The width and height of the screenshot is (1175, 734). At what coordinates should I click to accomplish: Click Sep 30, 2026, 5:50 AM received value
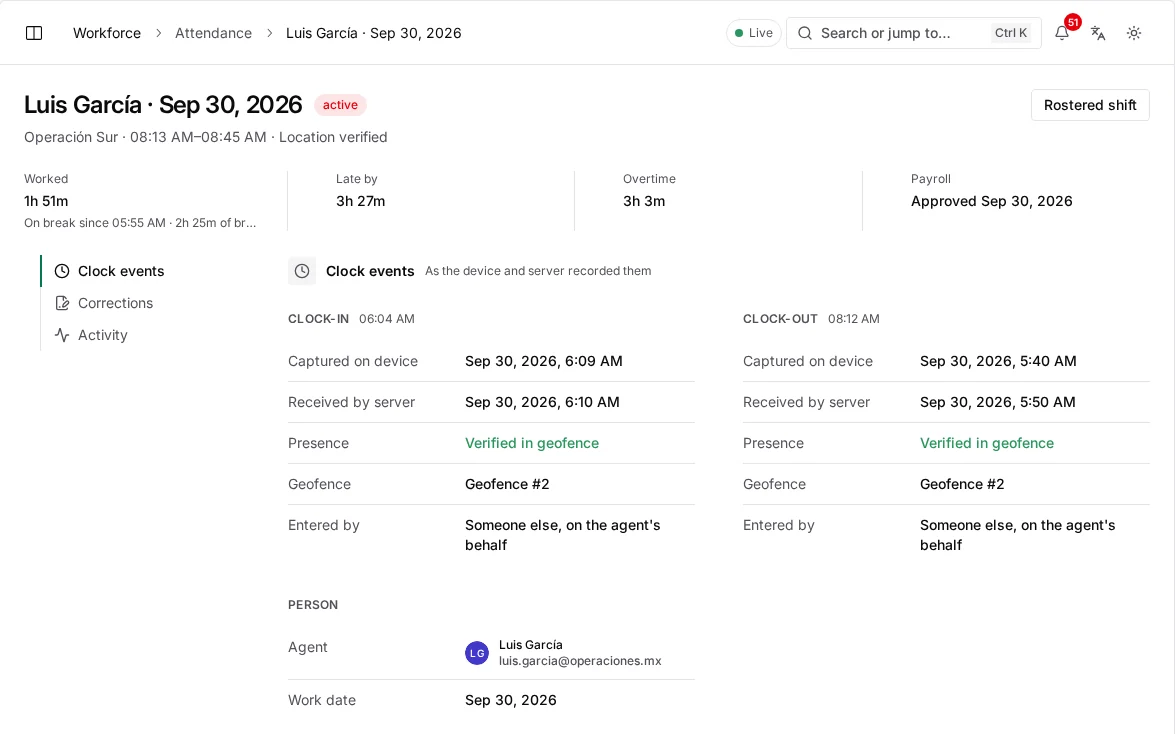click(x=997, y=402)
